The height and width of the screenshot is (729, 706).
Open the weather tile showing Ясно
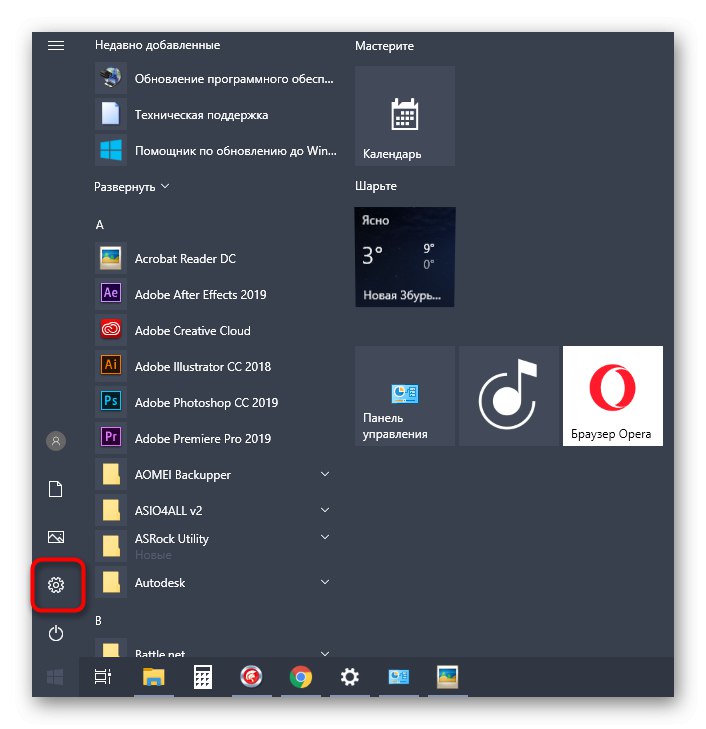click(405, 257)
